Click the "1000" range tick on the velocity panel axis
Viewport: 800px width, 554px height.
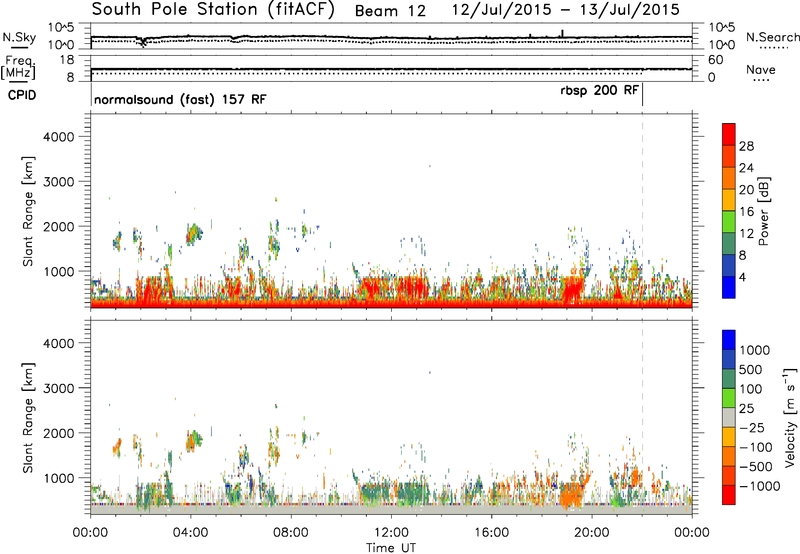coord(59,478)
